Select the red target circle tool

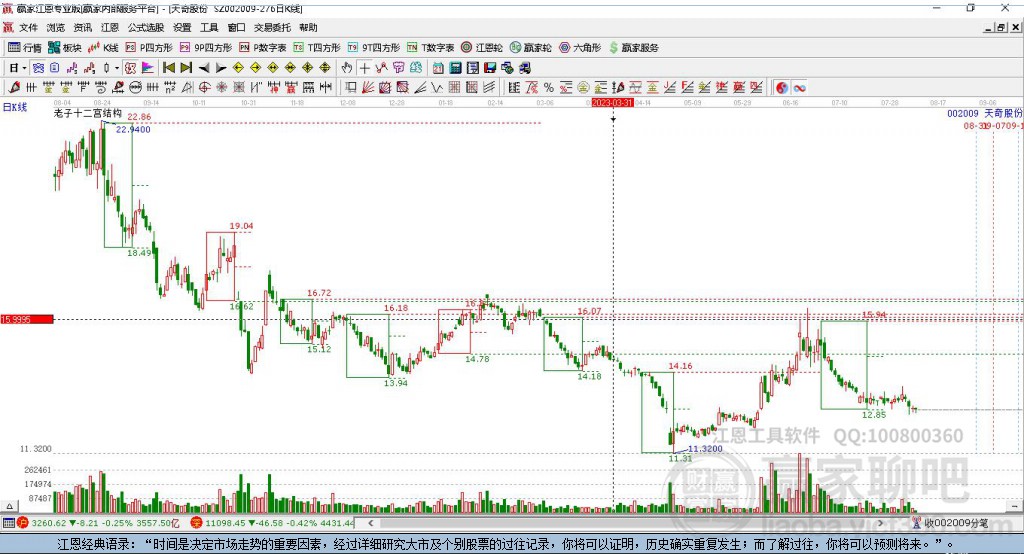(x=204, y=88)
